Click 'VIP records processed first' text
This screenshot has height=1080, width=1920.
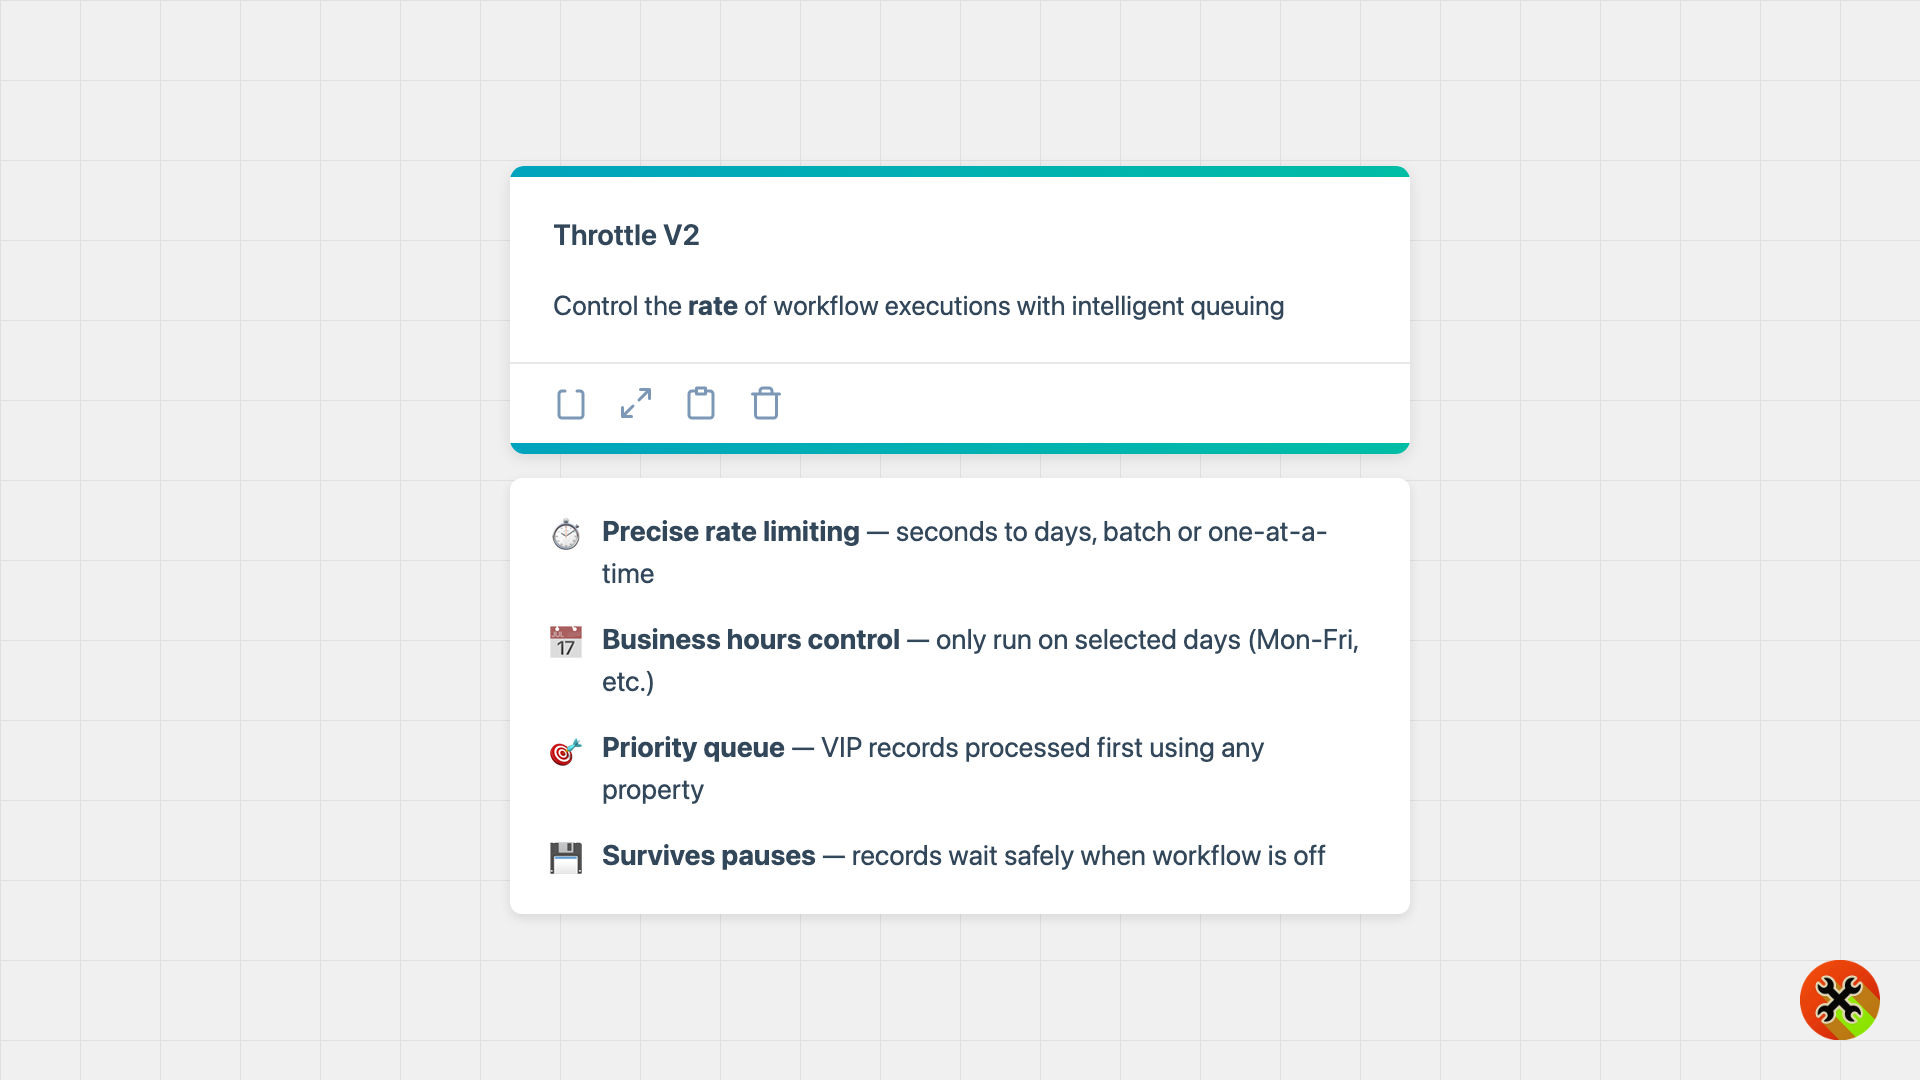click(980, 748)
